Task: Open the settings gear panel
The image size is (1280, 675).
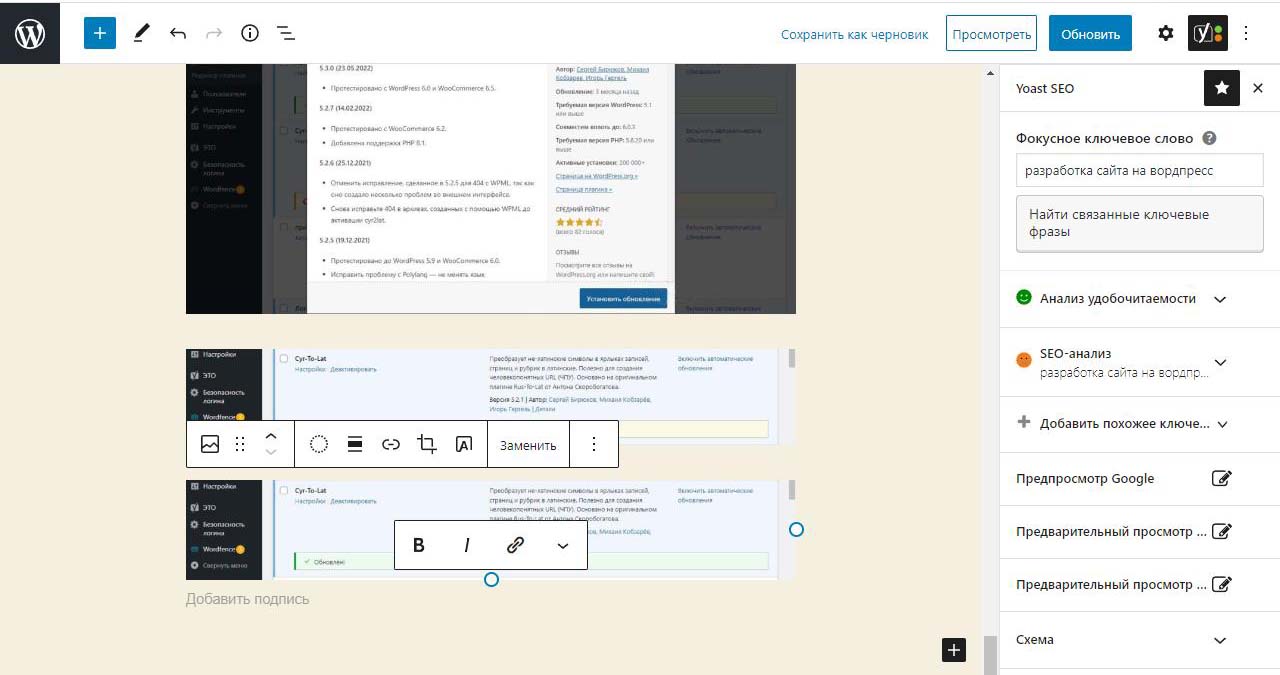Action: coord(1166,33)
